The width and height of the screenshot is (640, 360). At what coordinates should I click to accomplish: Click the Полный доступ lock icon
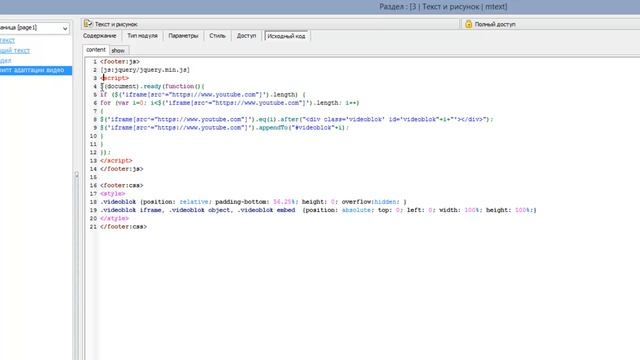pyautogui.click(x=469, y=24)
